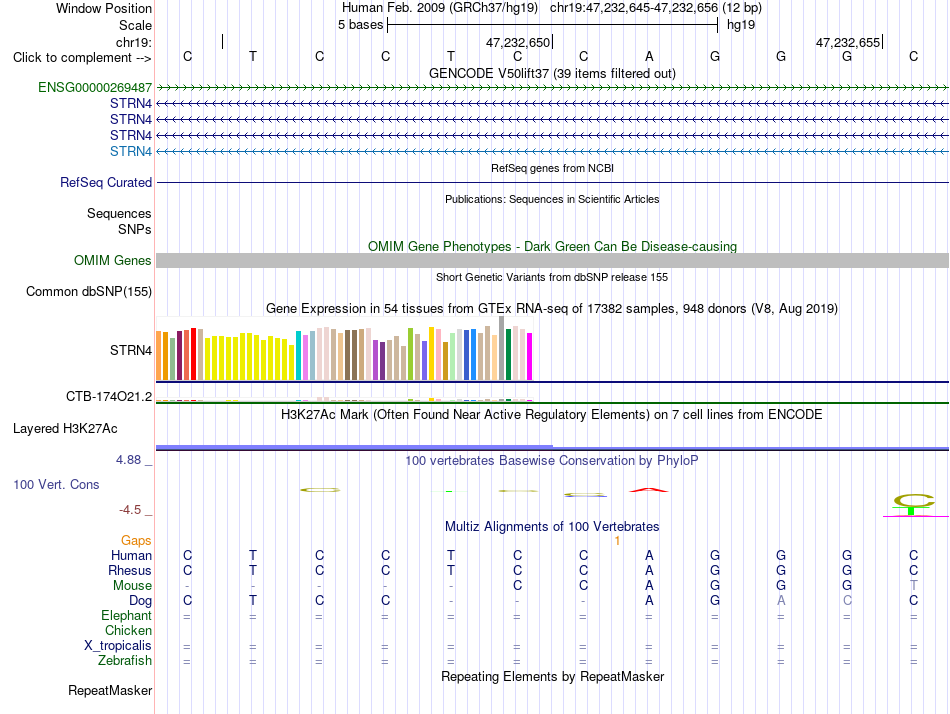Open 'Repeating Elements by RepeatMasker' title
Viewport: 950px width, 714px height.
(x=552, y=676)
